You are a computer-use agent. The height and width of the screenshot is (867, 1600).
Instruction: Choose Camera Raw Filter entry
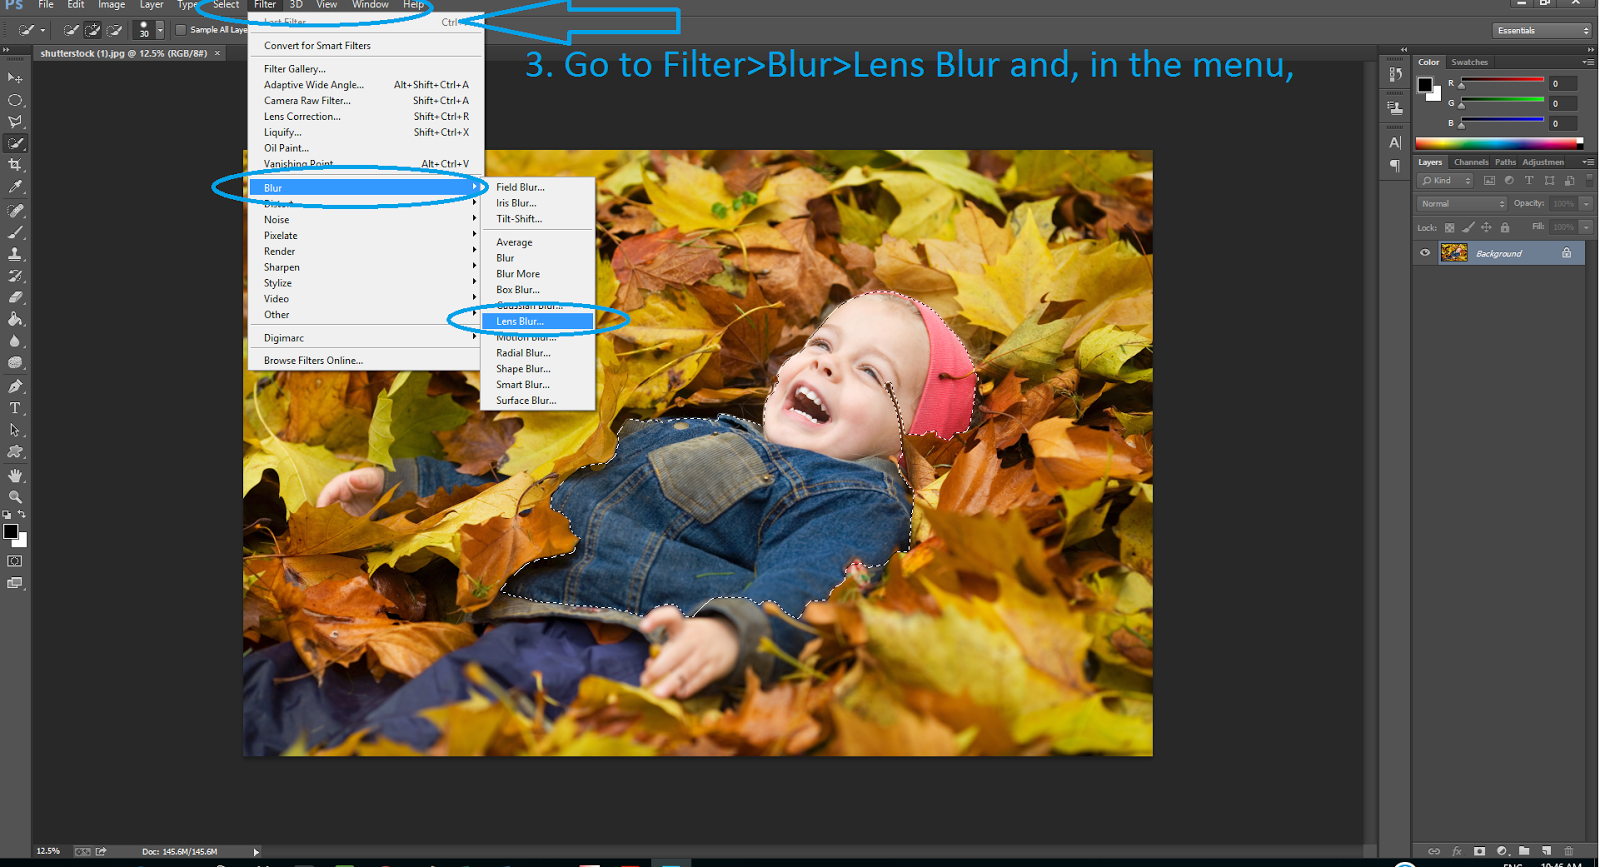pyautogui.click(x=366, y=100)
